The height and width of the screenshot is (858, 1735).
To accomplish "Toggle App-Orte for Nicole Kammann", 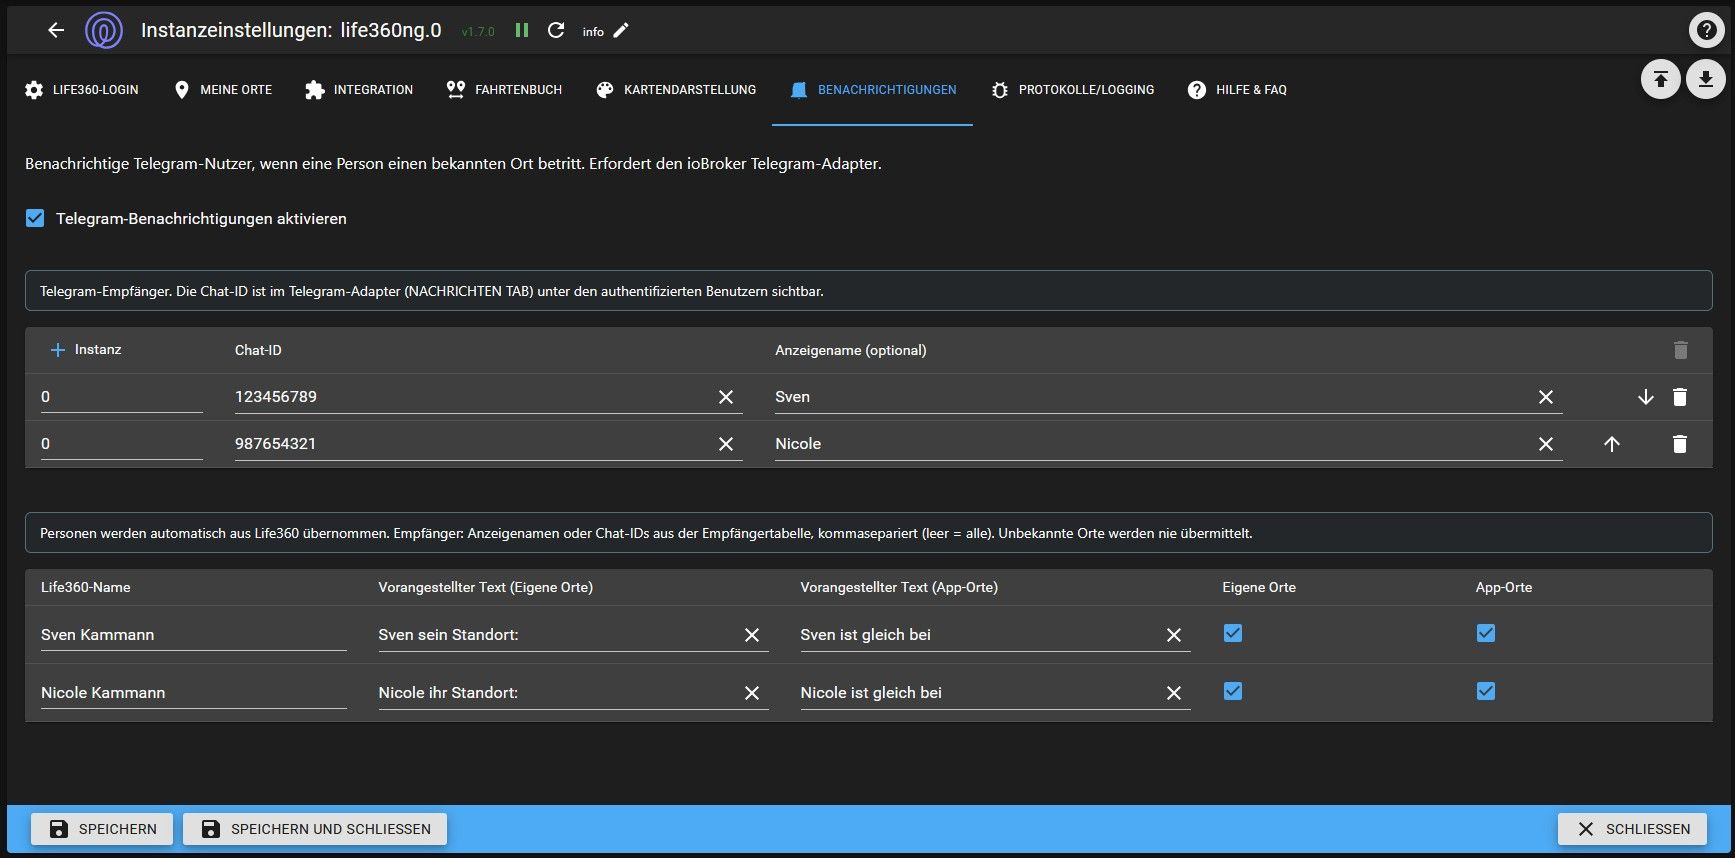I will (1486, 691).
